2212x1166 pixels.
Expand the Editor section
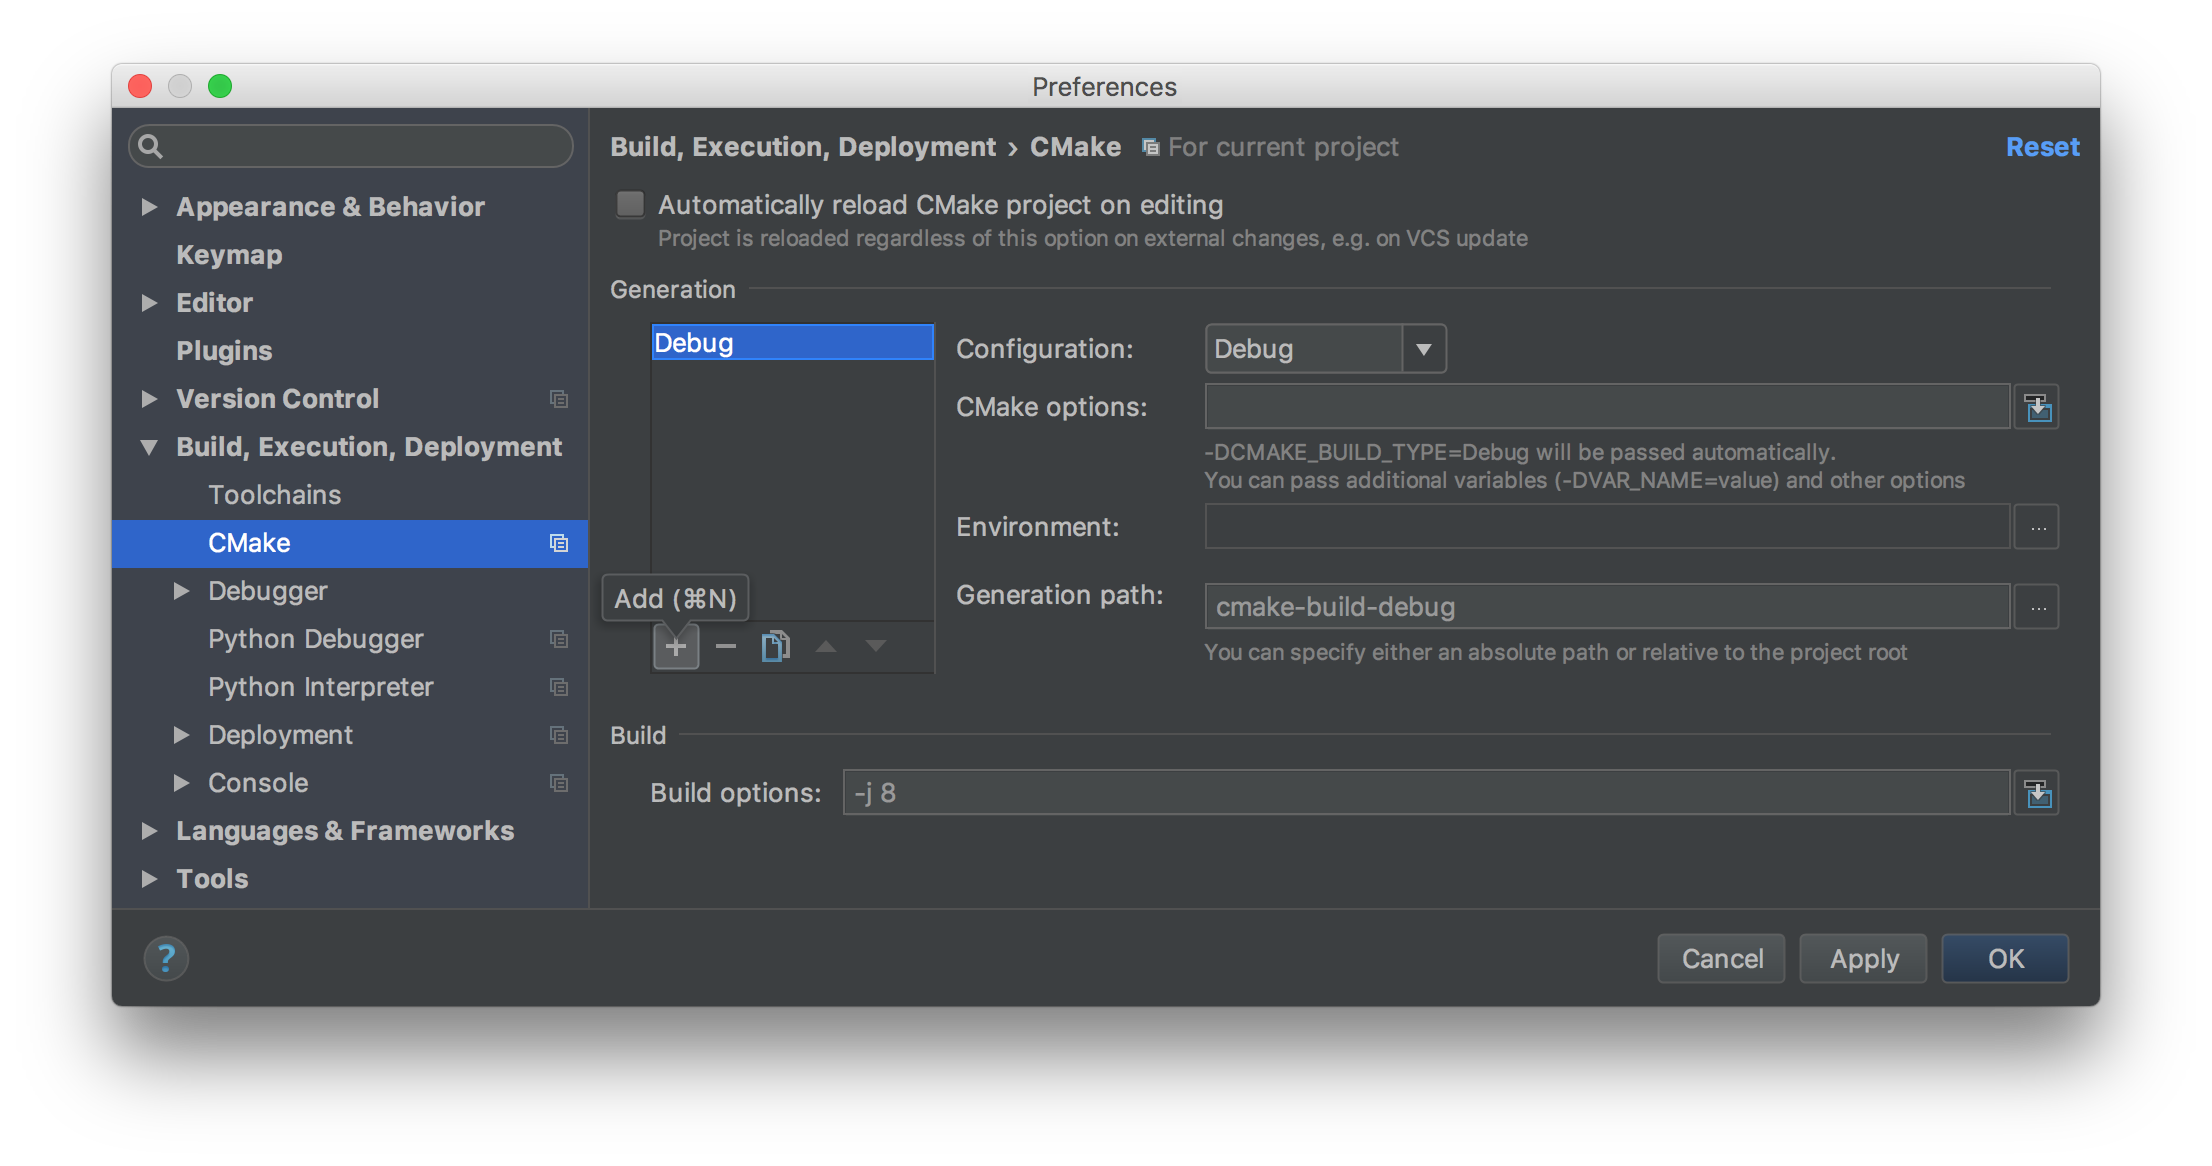[149, 303]
